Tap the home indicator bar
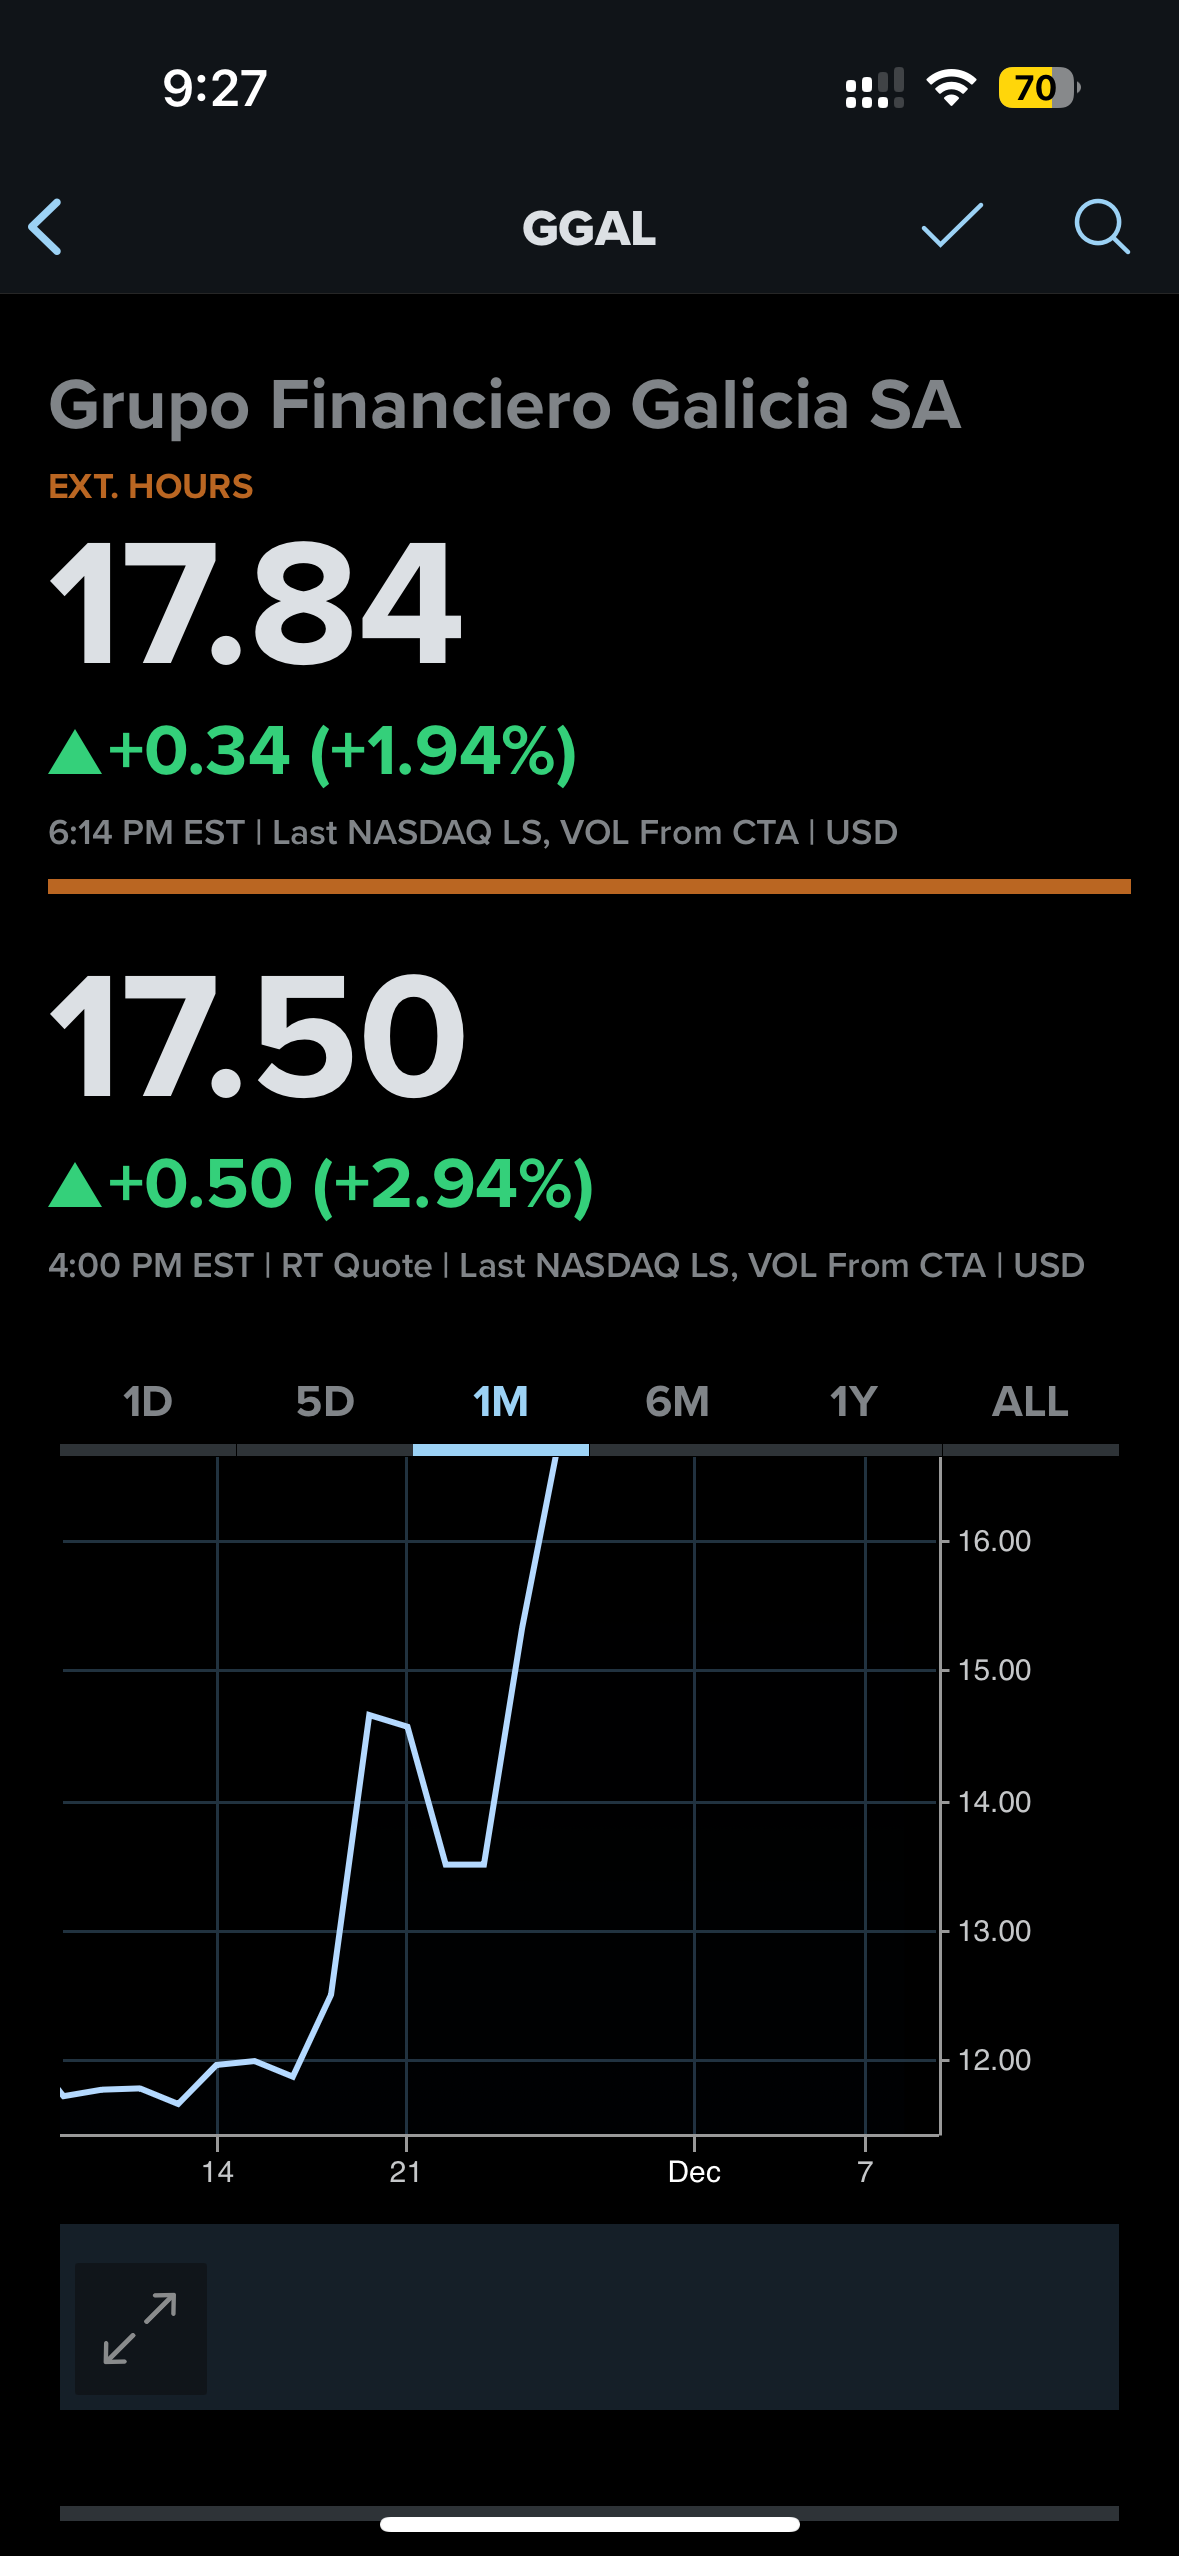 [589, 2524]
